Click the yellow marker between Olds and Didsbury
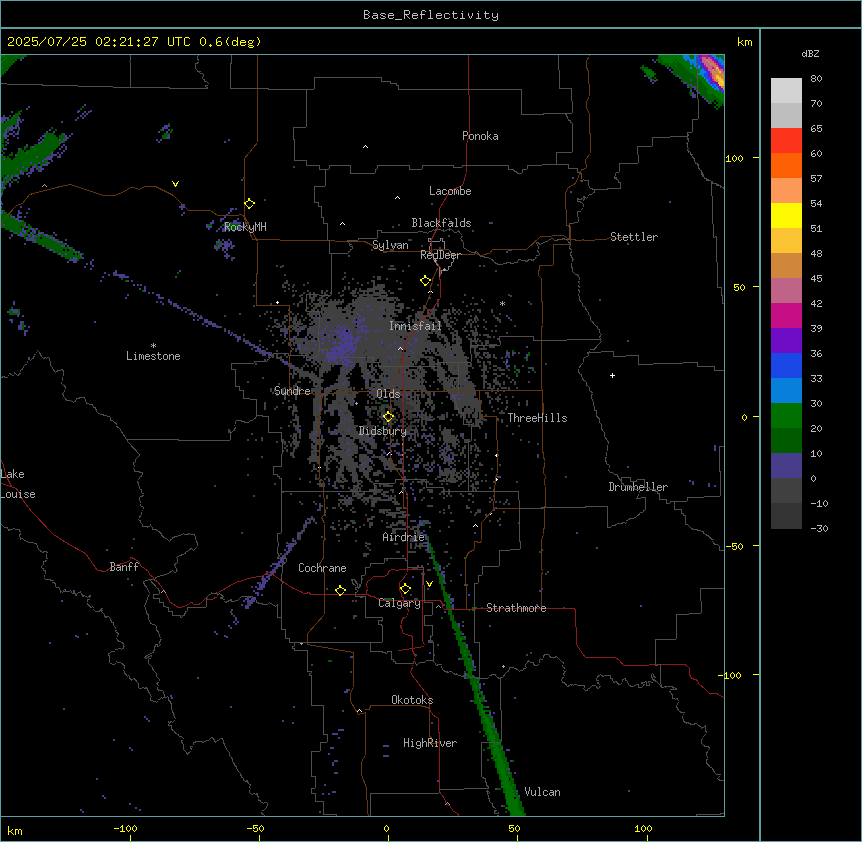The height and width of the screenshot is (842, 862). (389, 417)
